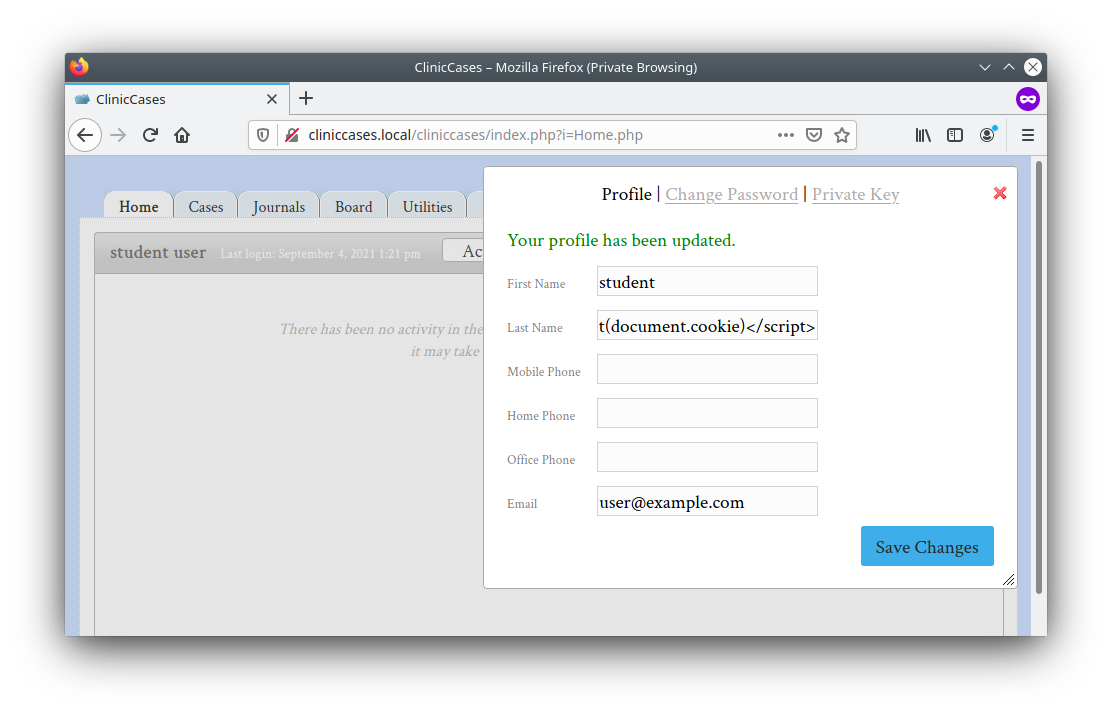Click the 'First Name' label

pos(536,284)
